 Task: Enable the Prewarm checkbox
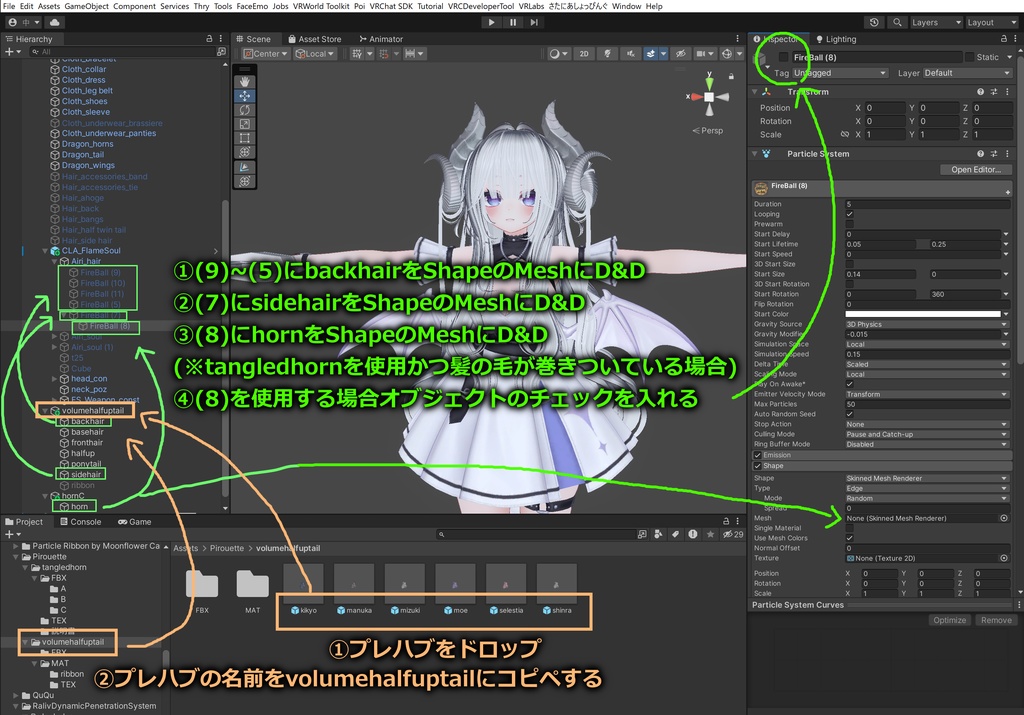pyautogui.click(x=850, y=224)
